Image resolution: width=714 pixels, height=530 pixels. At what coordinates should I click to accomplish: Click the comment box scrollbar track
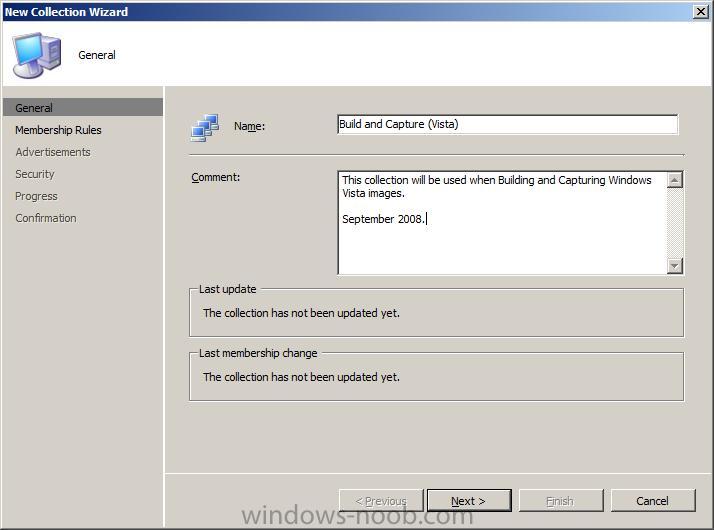tap(674, 223)
